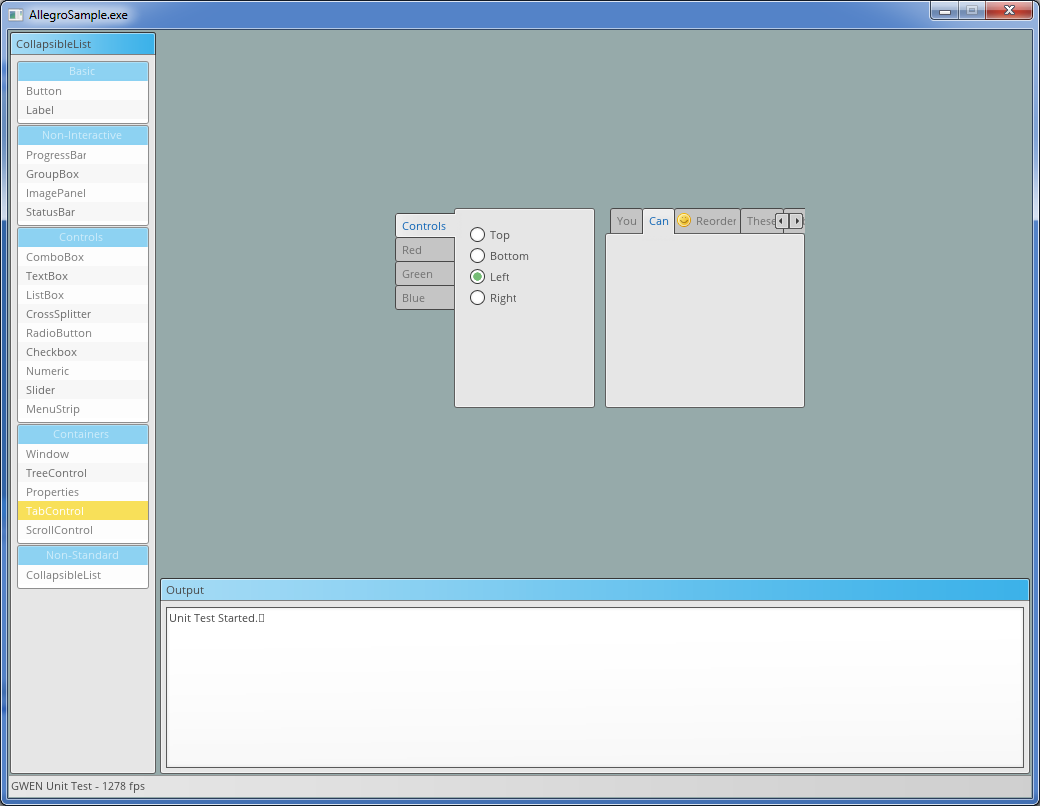Click the smiley icon on Reorder tab

(684, 221)
